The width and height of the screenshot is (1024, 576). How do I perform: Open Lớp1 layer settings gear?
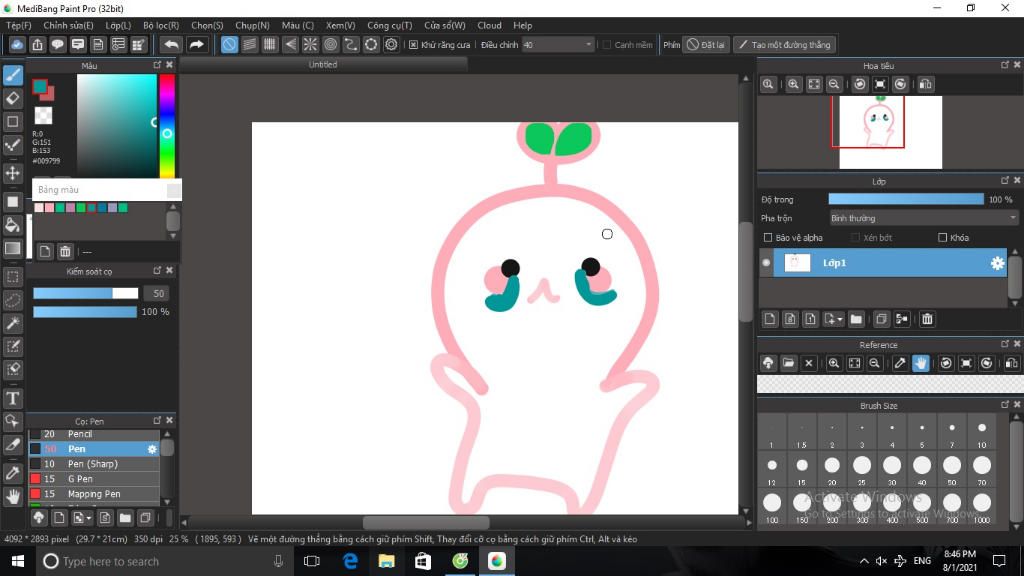(x=997, y=263)
